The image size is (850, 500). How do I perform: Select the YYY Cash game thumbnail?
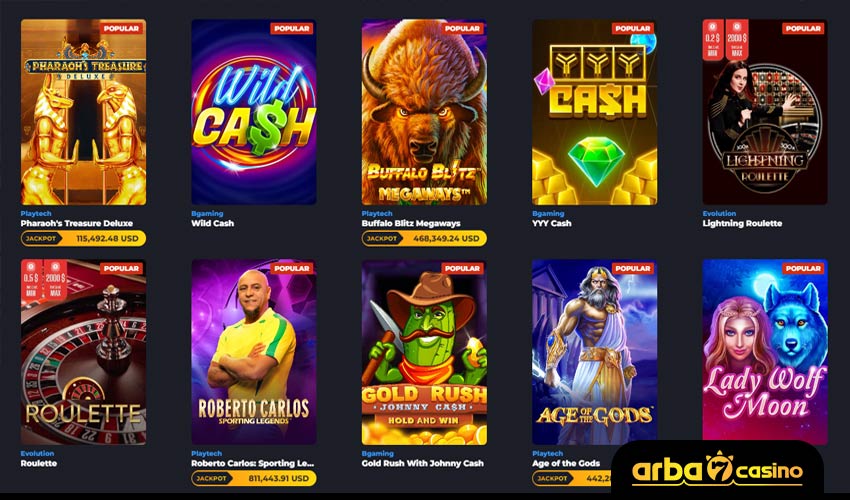(x=595, y=112)
